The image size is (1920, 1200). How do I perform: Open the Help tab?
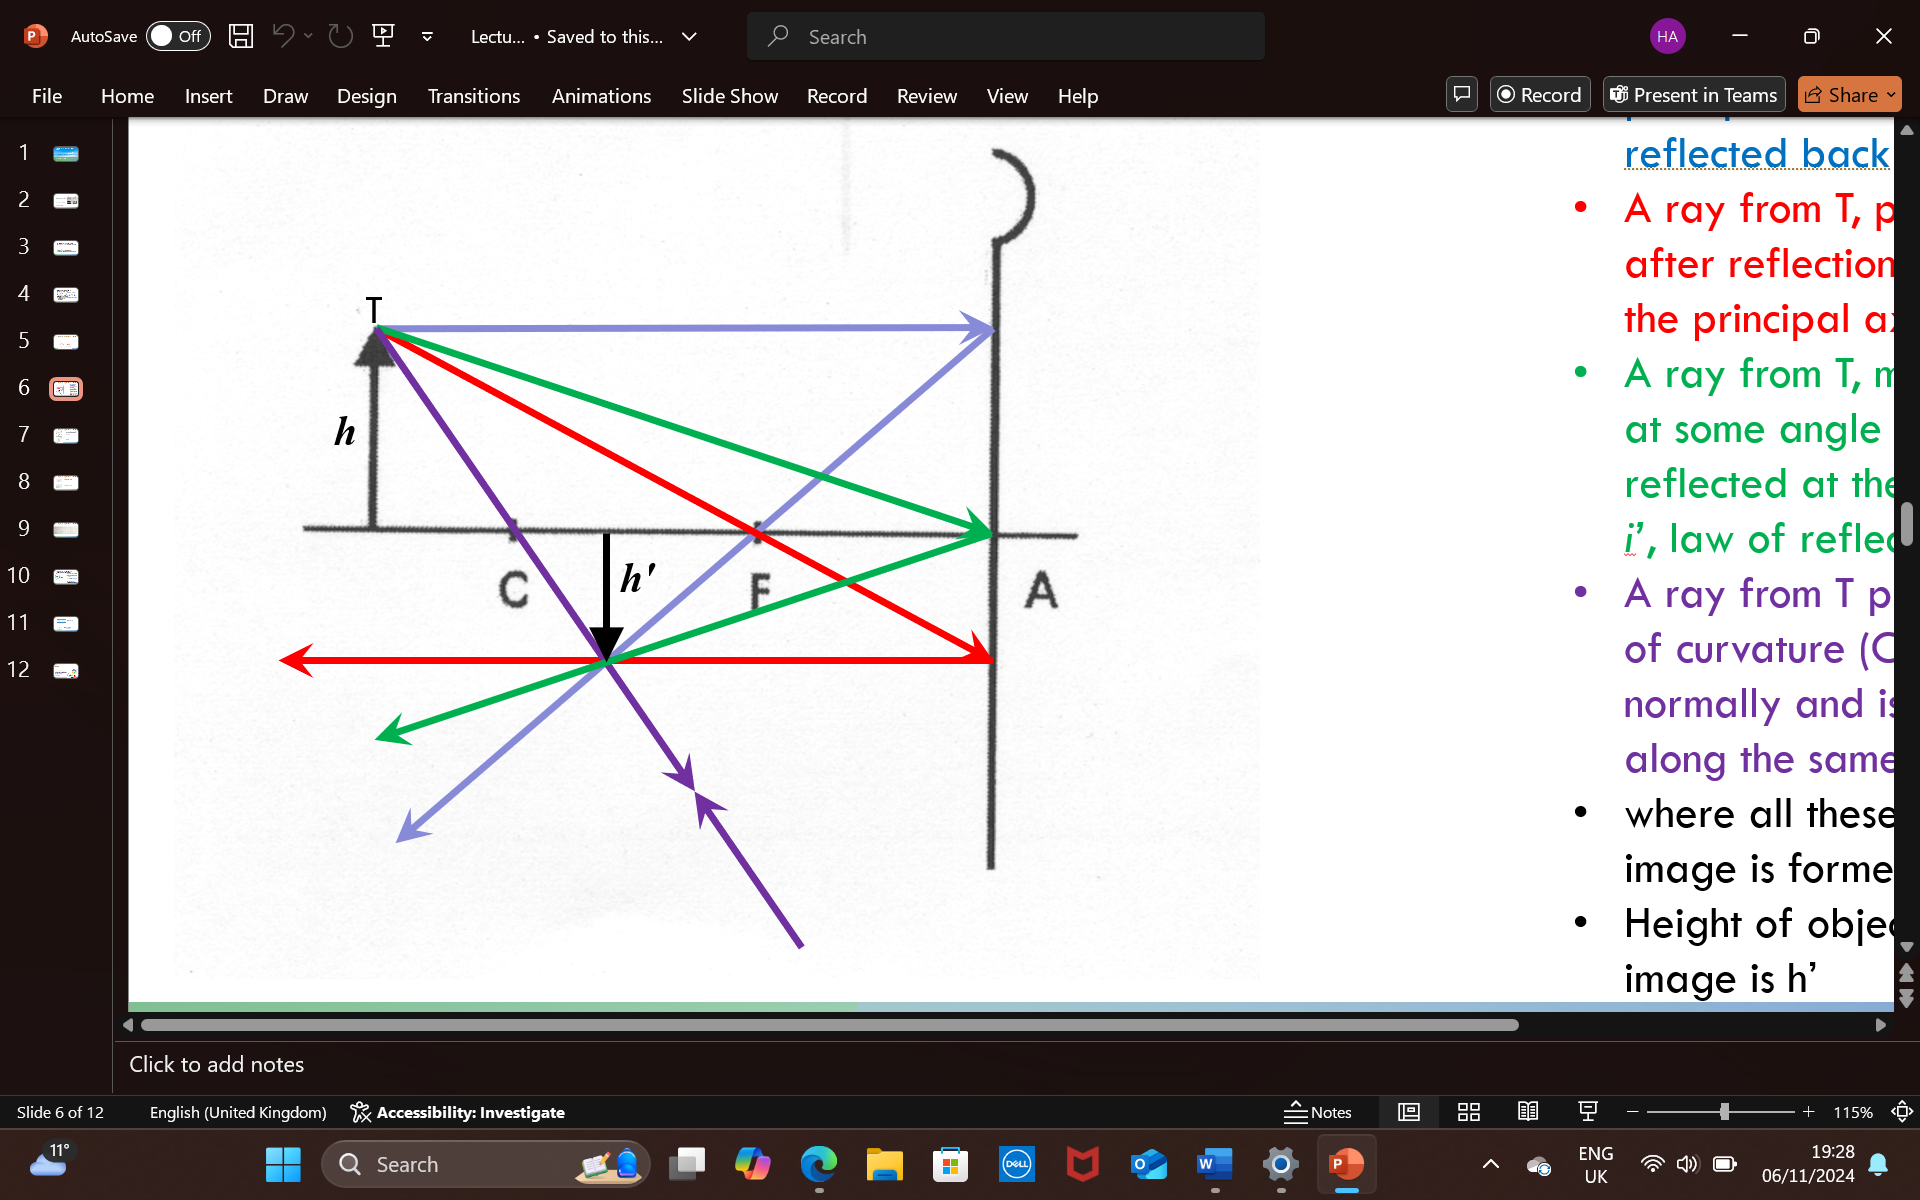point(1078,96)
